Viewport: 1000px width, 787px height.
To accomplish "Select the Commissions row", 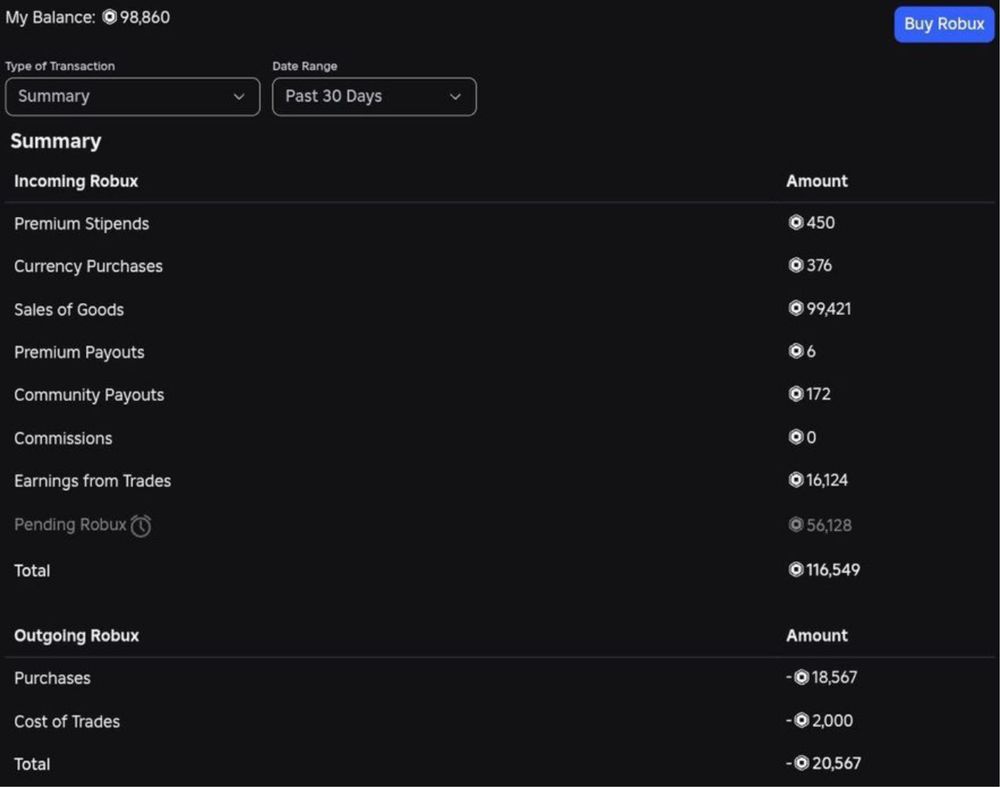I will (x=499, y=438).
